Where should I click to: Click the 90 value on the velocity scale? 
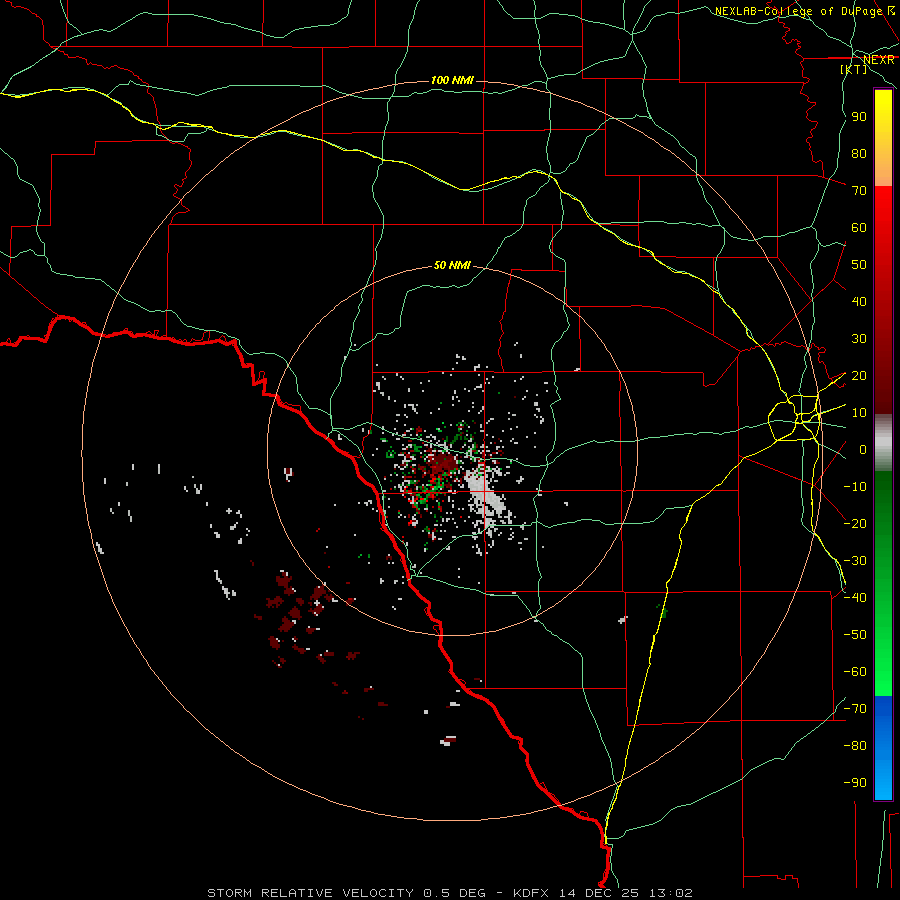(859, 117)
